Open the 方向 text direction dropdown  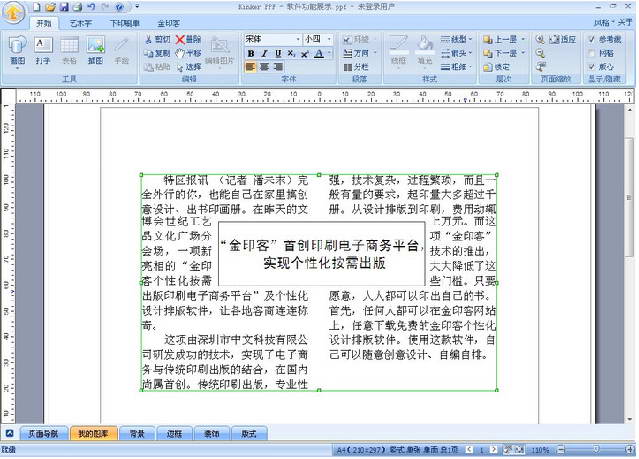click(x=359, y=53)
